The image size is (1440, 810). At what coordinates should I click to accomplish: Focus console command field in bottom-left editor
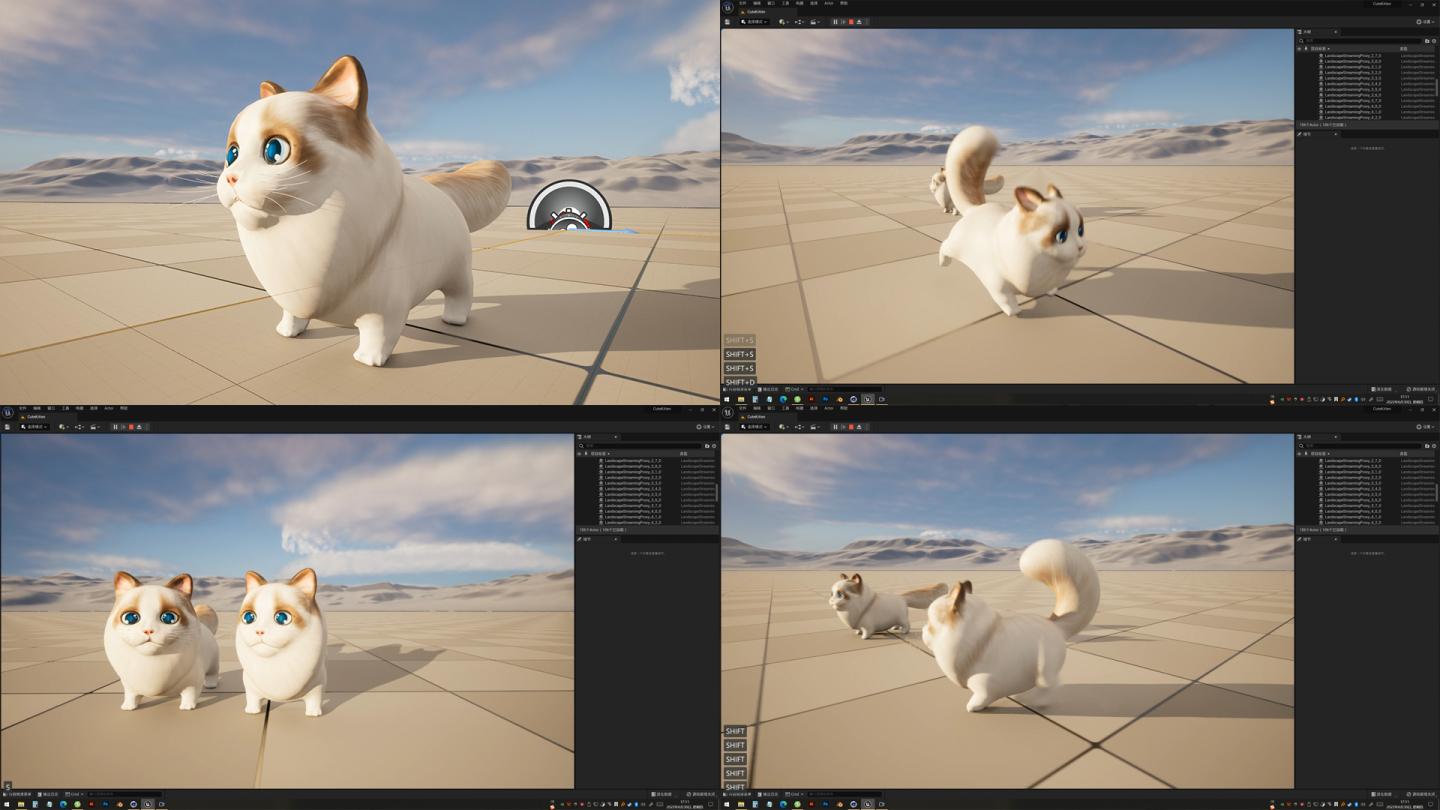pos(125,794)
